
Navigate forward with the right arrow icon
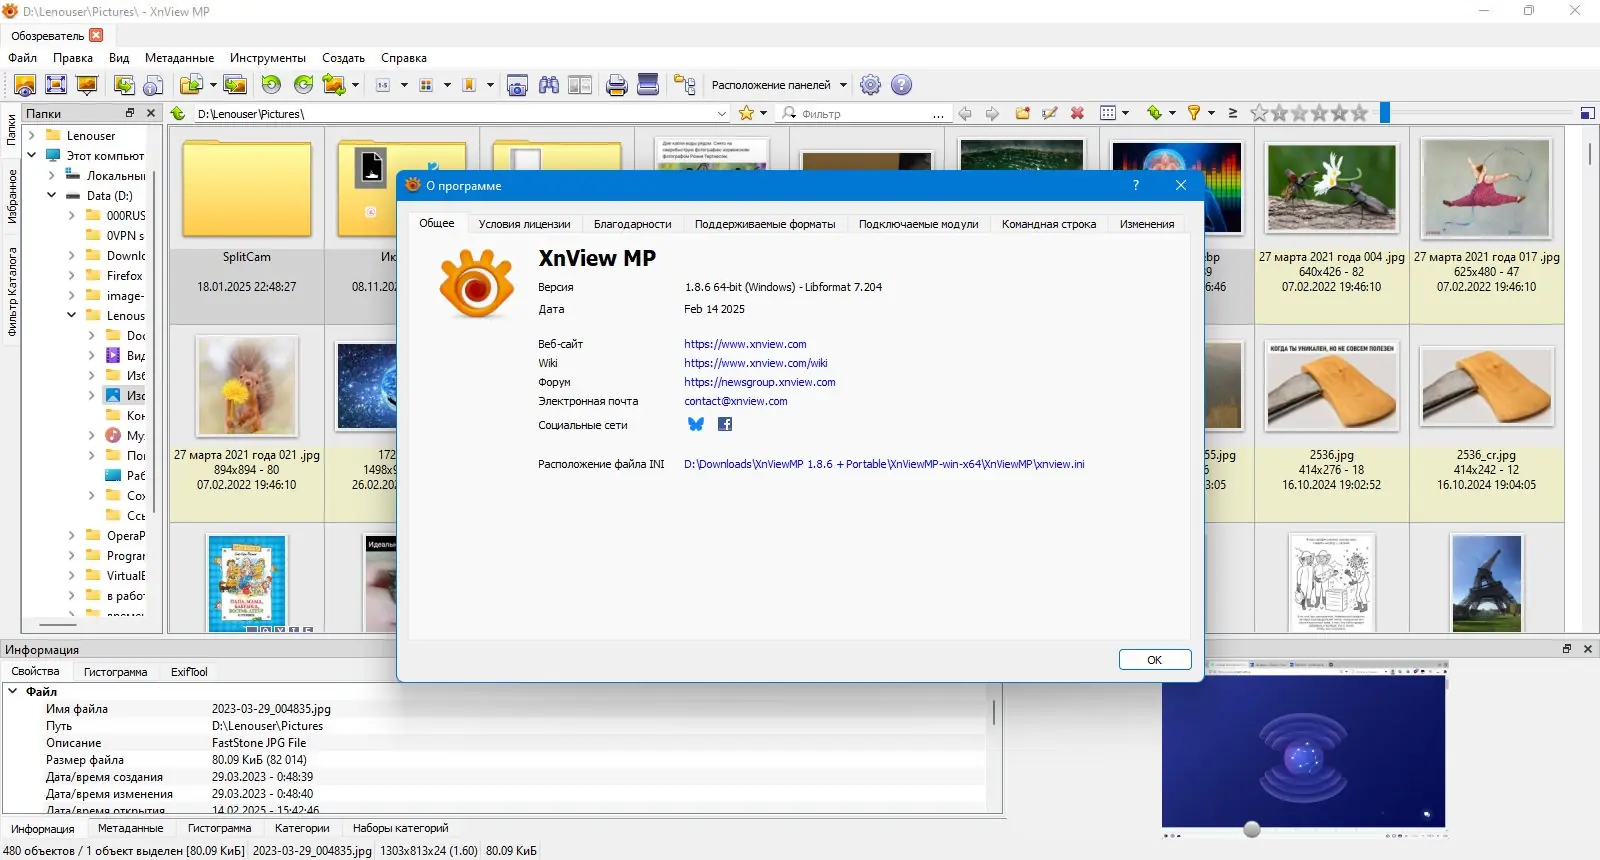coord(992,114)
